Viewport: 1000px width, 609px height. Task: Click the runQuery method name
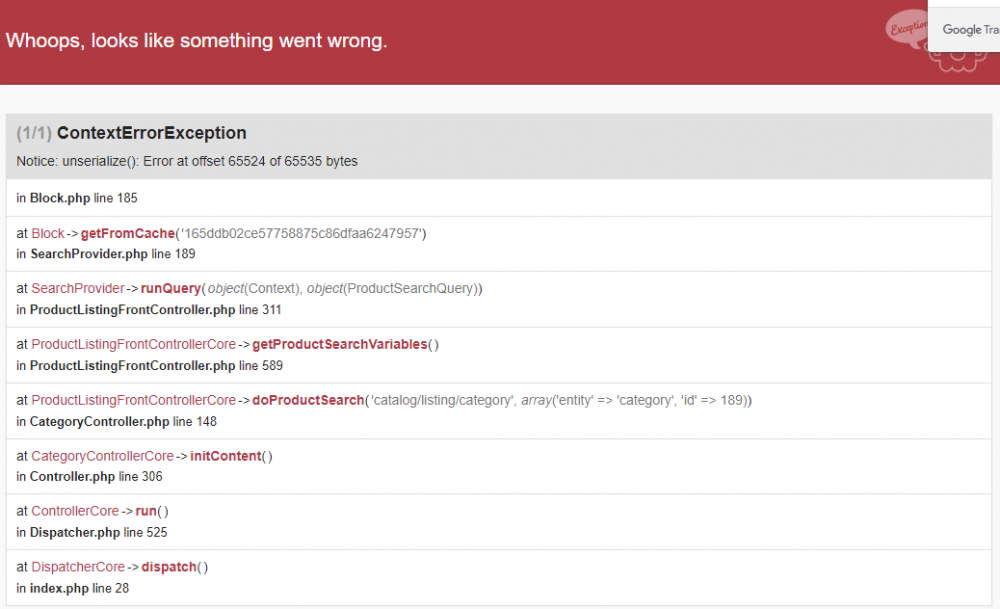pyautogui.click(x=171, y=288)
